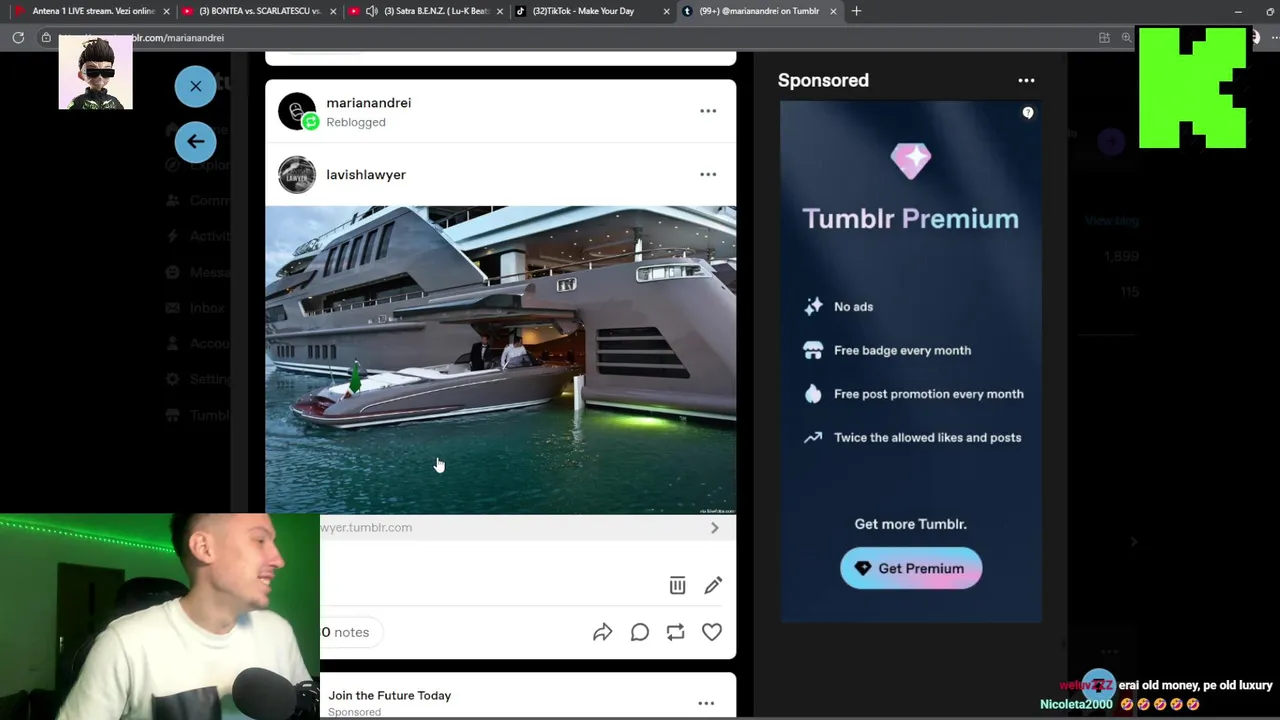Open lavishlawyer avatar
1280x720 pixels.
coord(297,175)
